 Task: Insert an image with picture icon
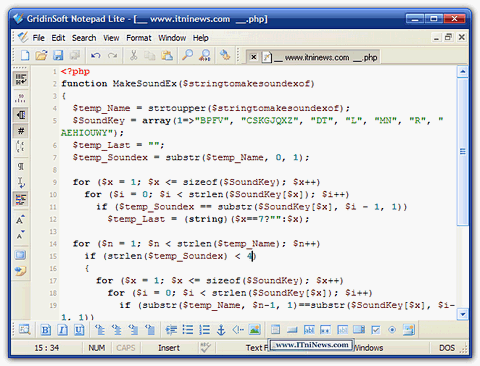[255, 330]
